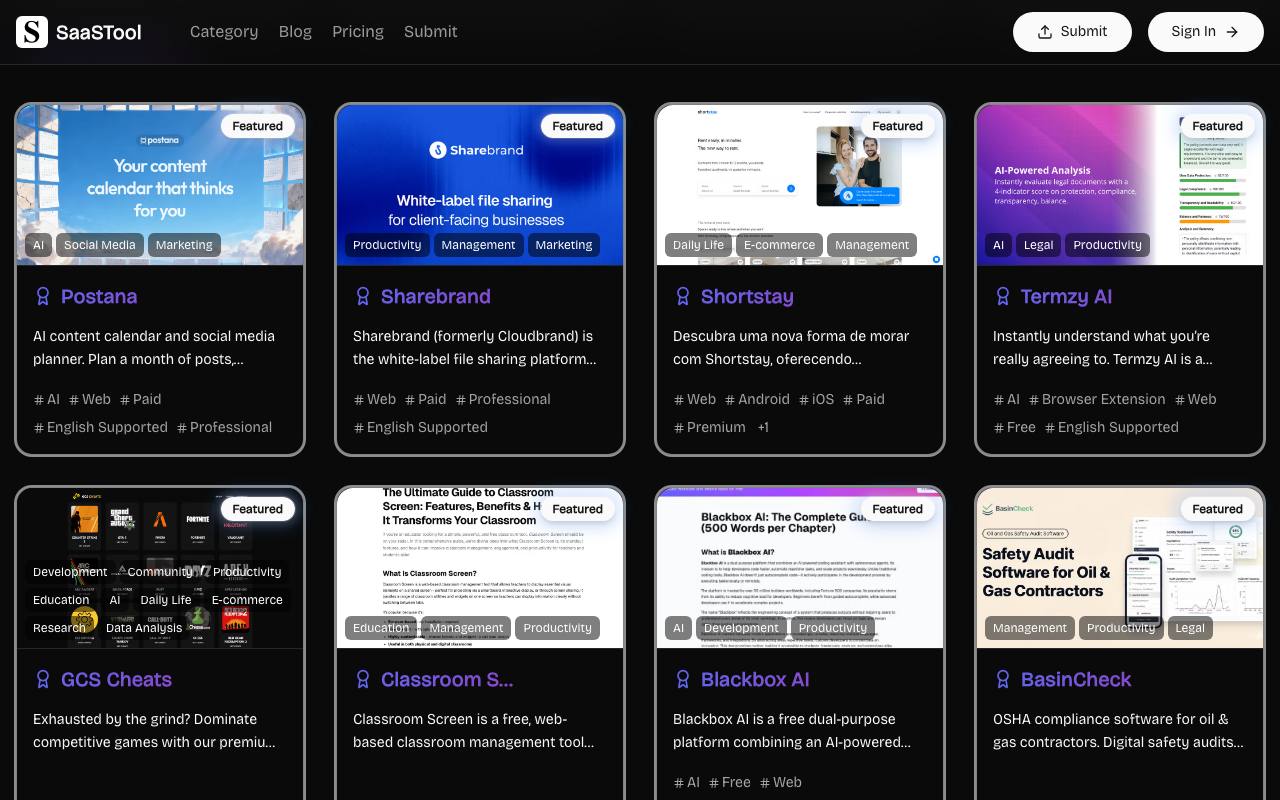Select Management tag on Sharebrand thumbnail

point(478,245)
